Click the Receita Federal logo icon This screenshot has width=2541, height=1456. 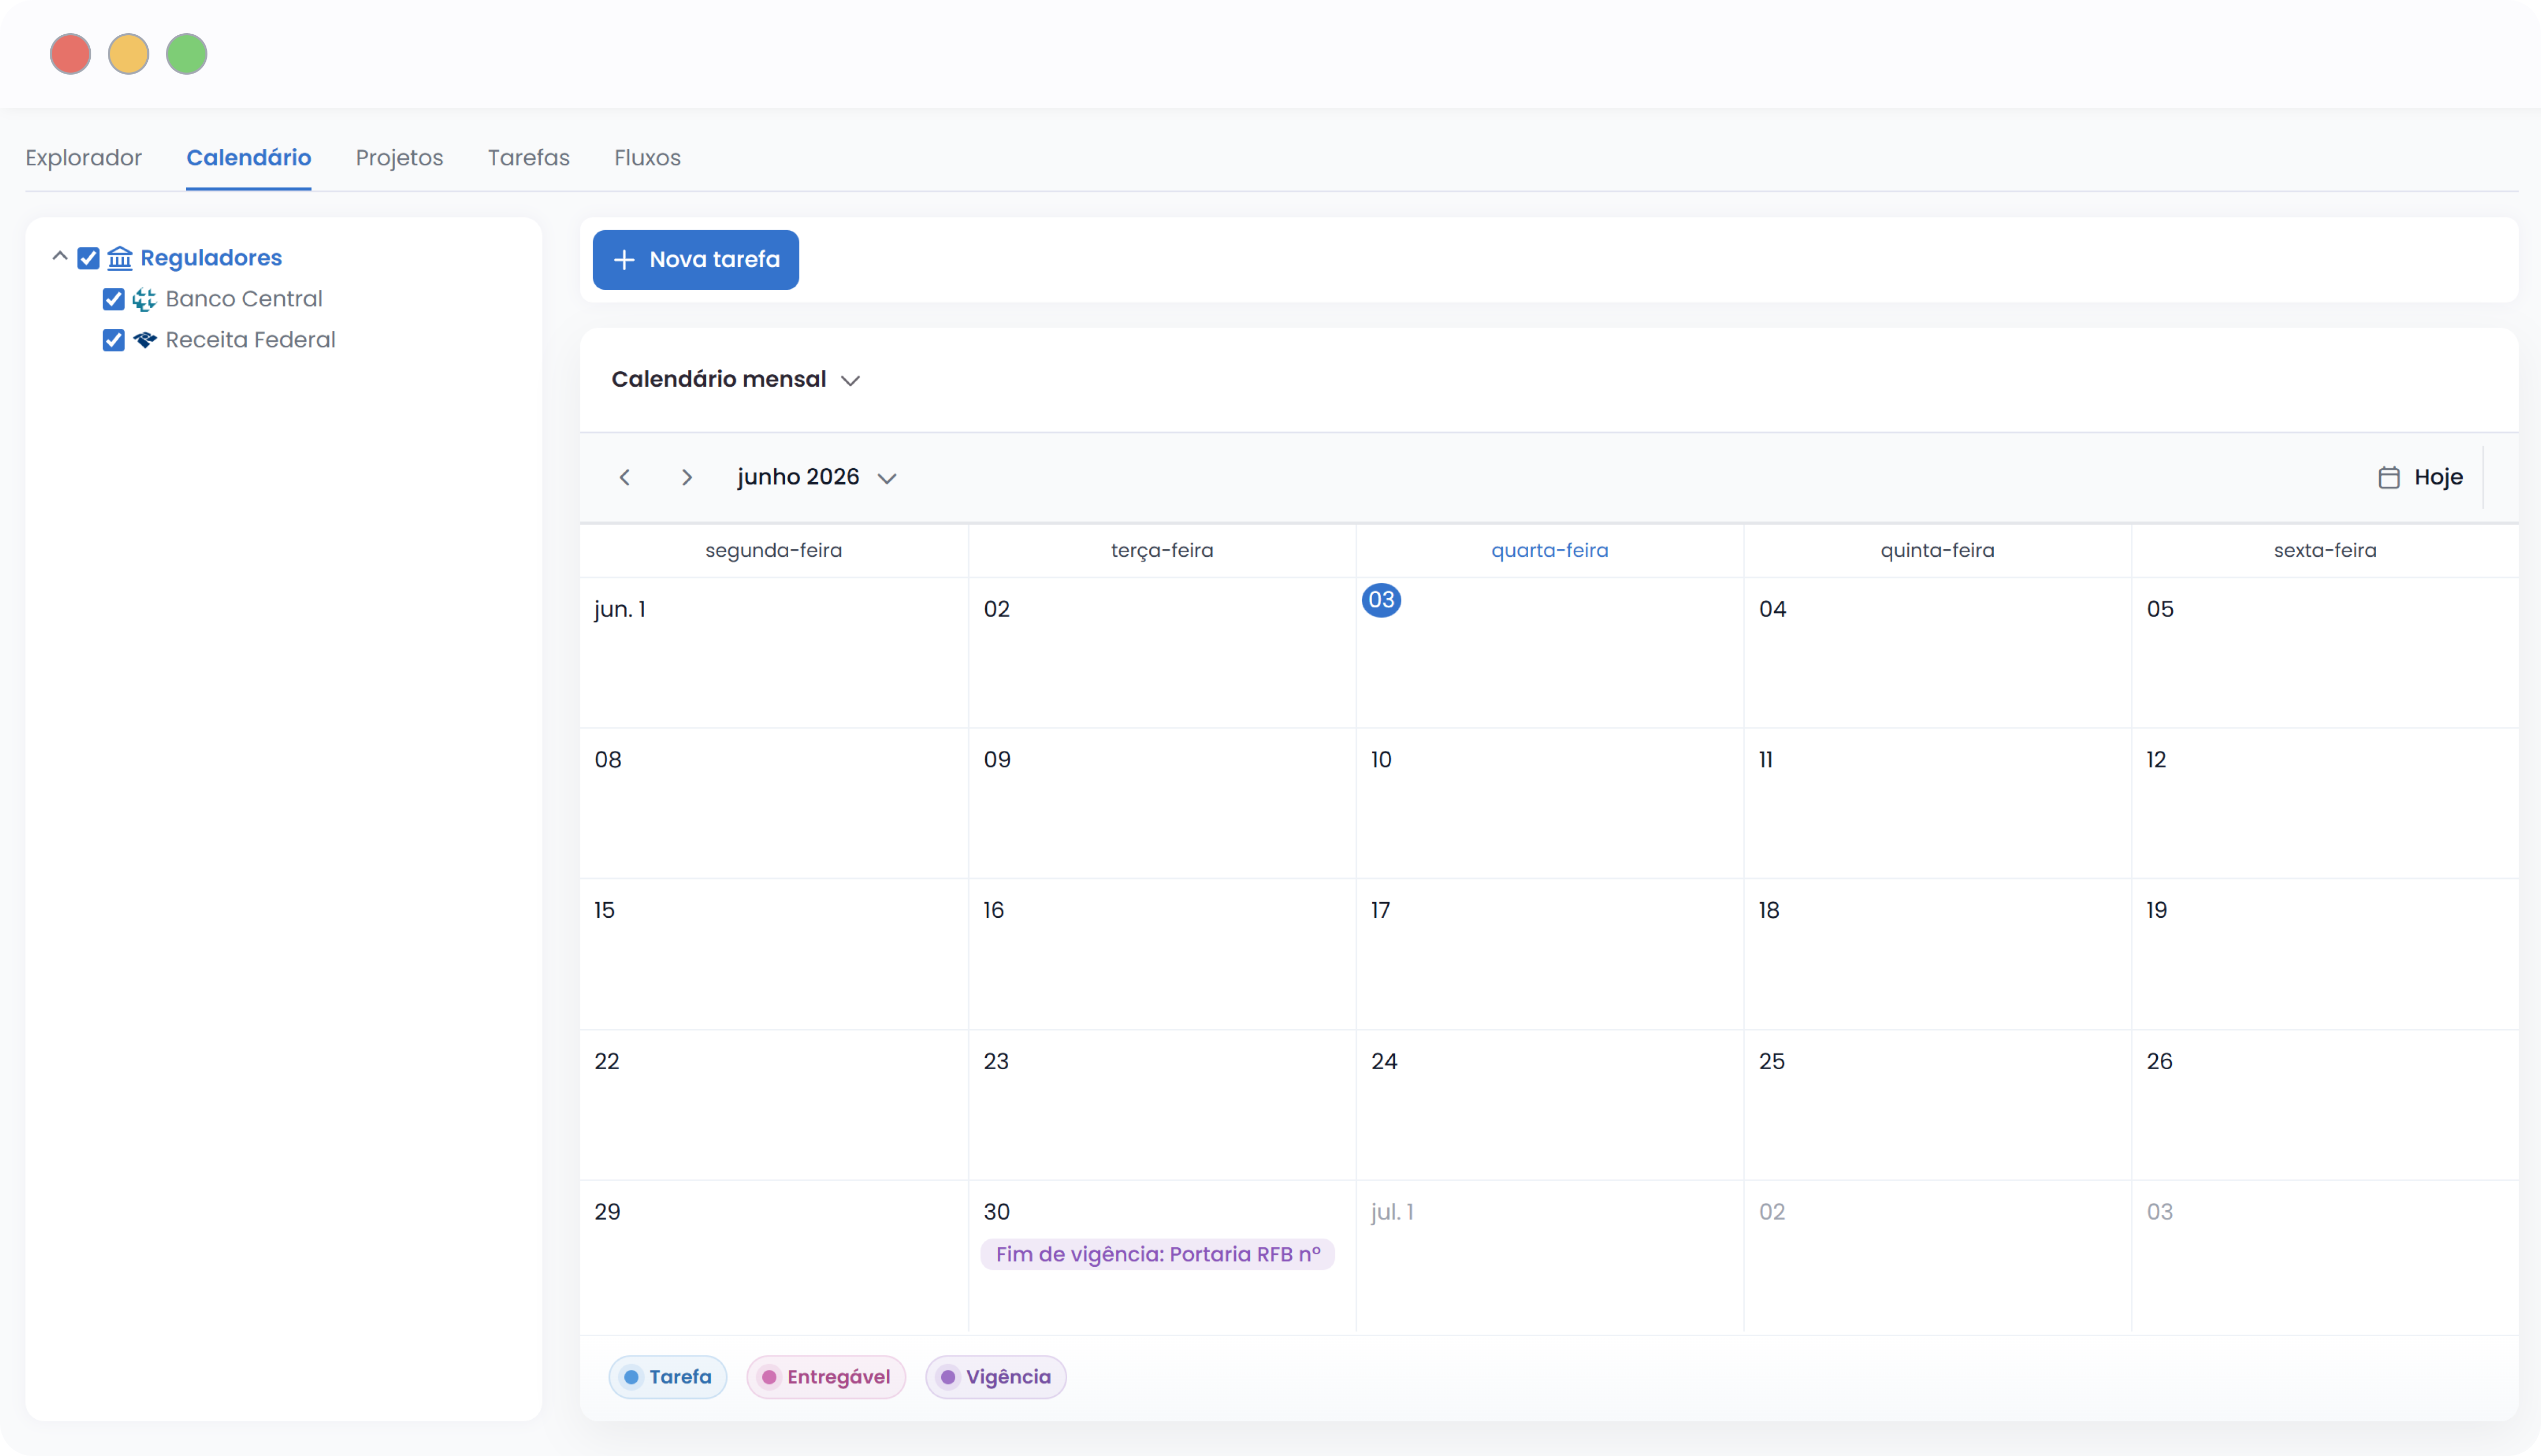(x=145, y=340)
